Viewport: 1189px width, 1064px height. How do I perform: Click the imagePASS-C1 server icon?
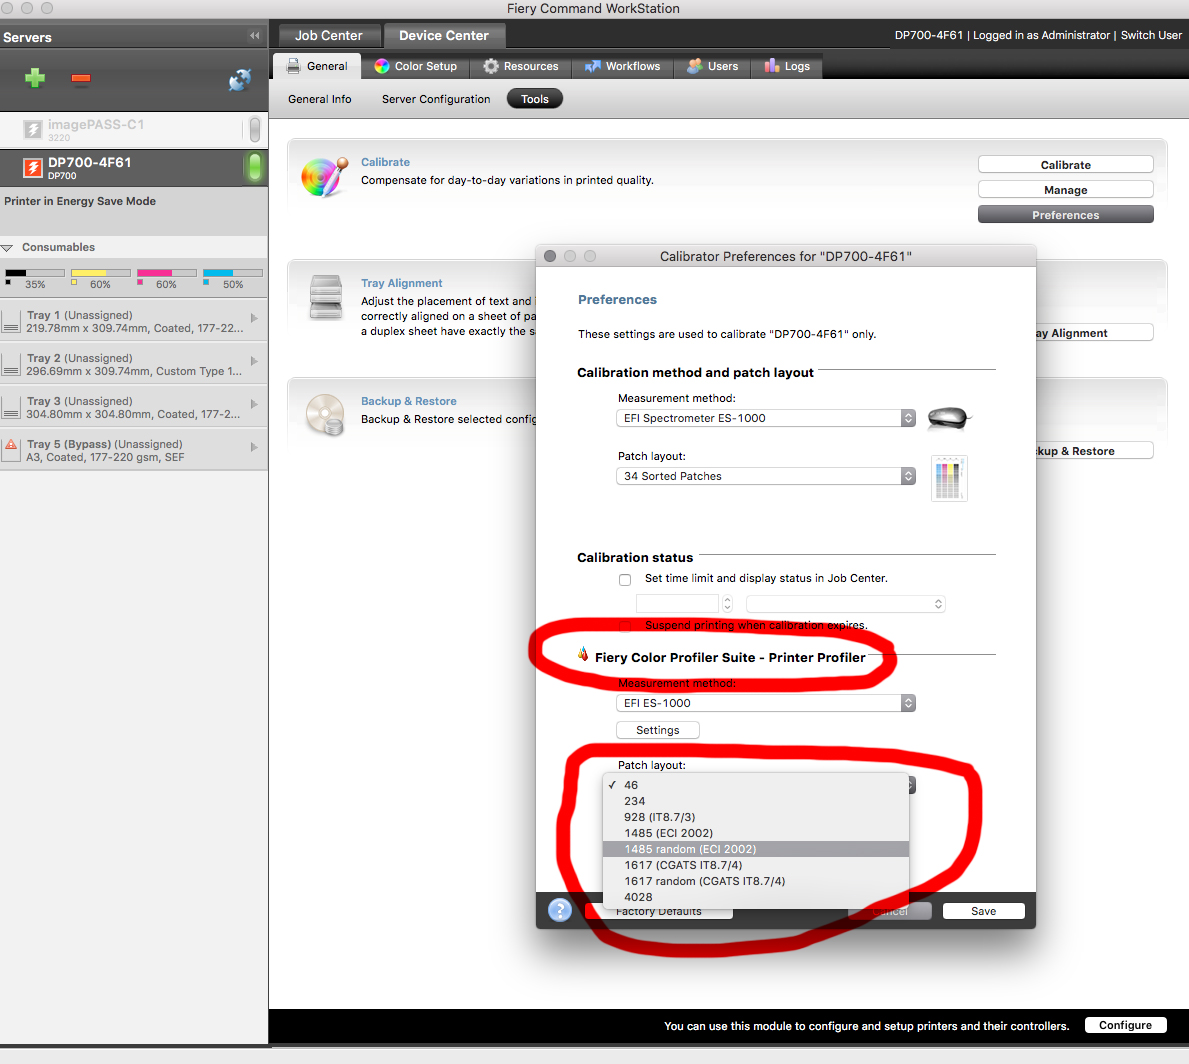coord(33,130)
